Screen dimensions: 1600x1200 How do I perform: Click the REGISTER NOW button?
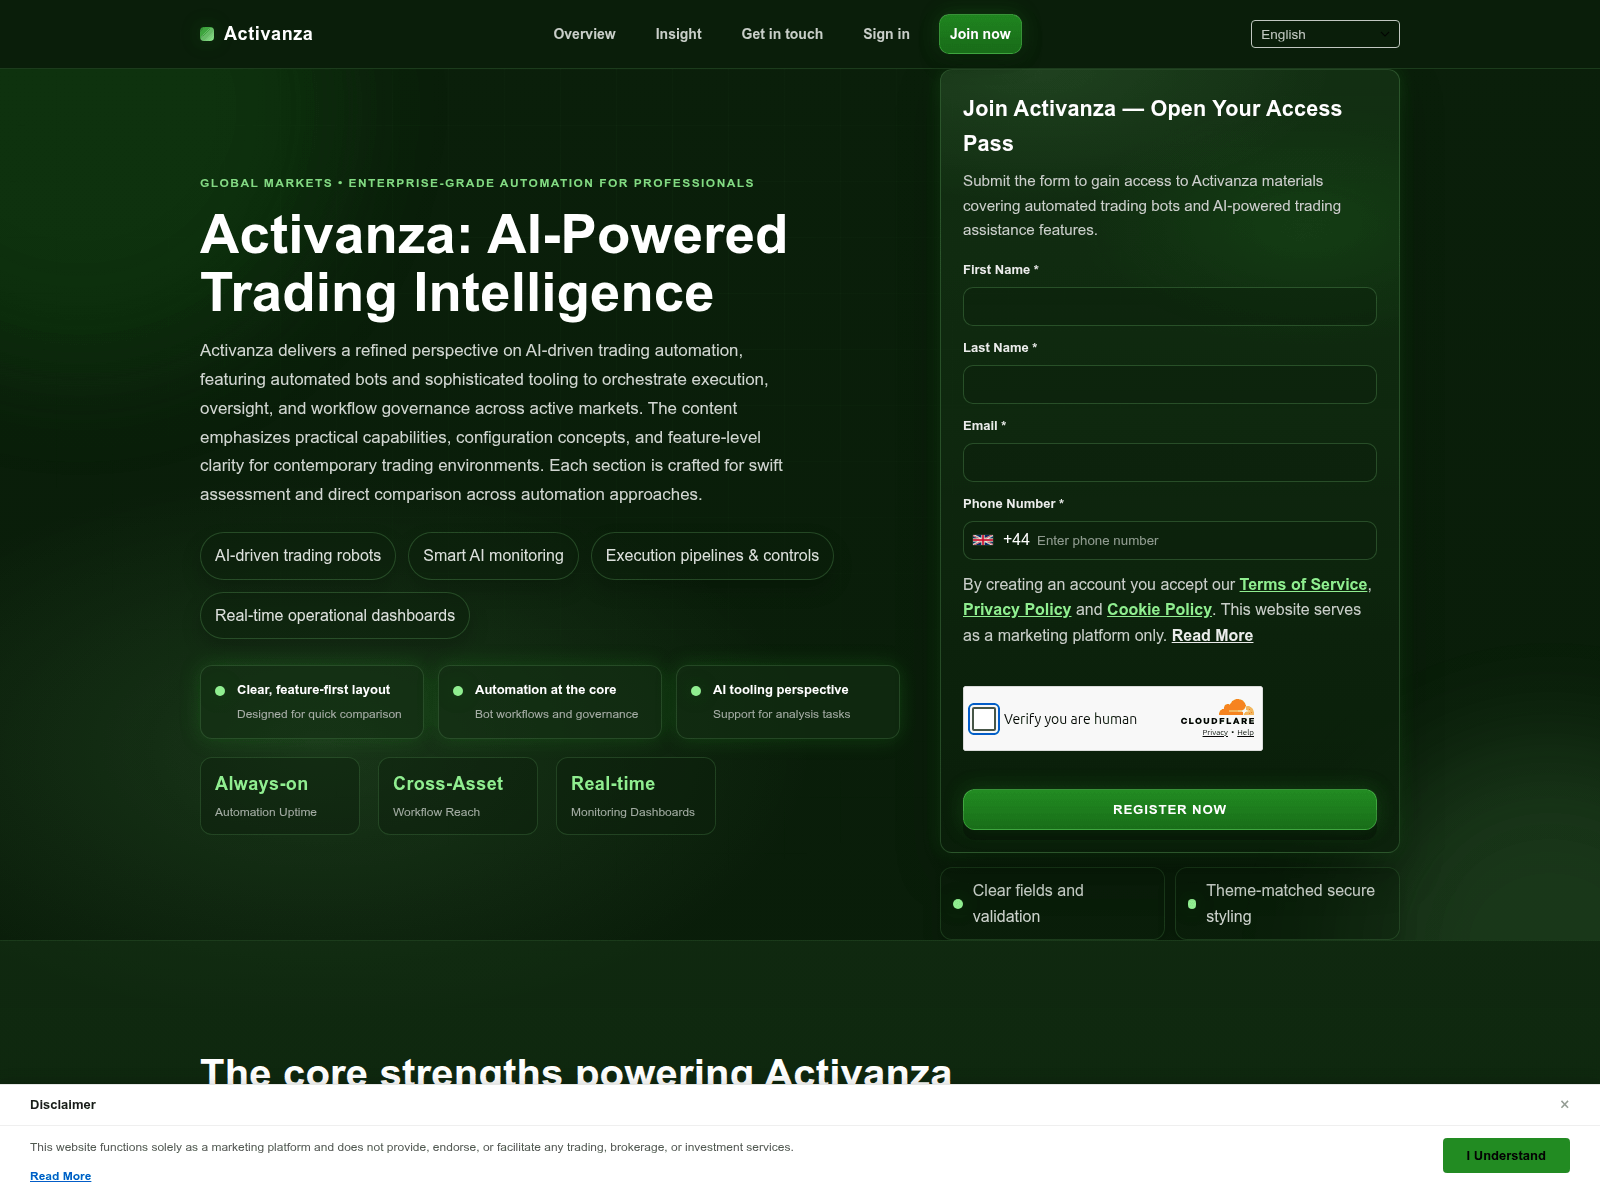[x=1169, y=809]
